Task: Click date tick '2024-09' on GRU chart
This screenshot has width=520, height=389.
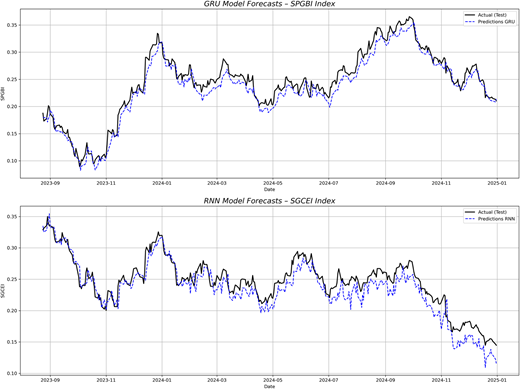Action: click(385, 183)
